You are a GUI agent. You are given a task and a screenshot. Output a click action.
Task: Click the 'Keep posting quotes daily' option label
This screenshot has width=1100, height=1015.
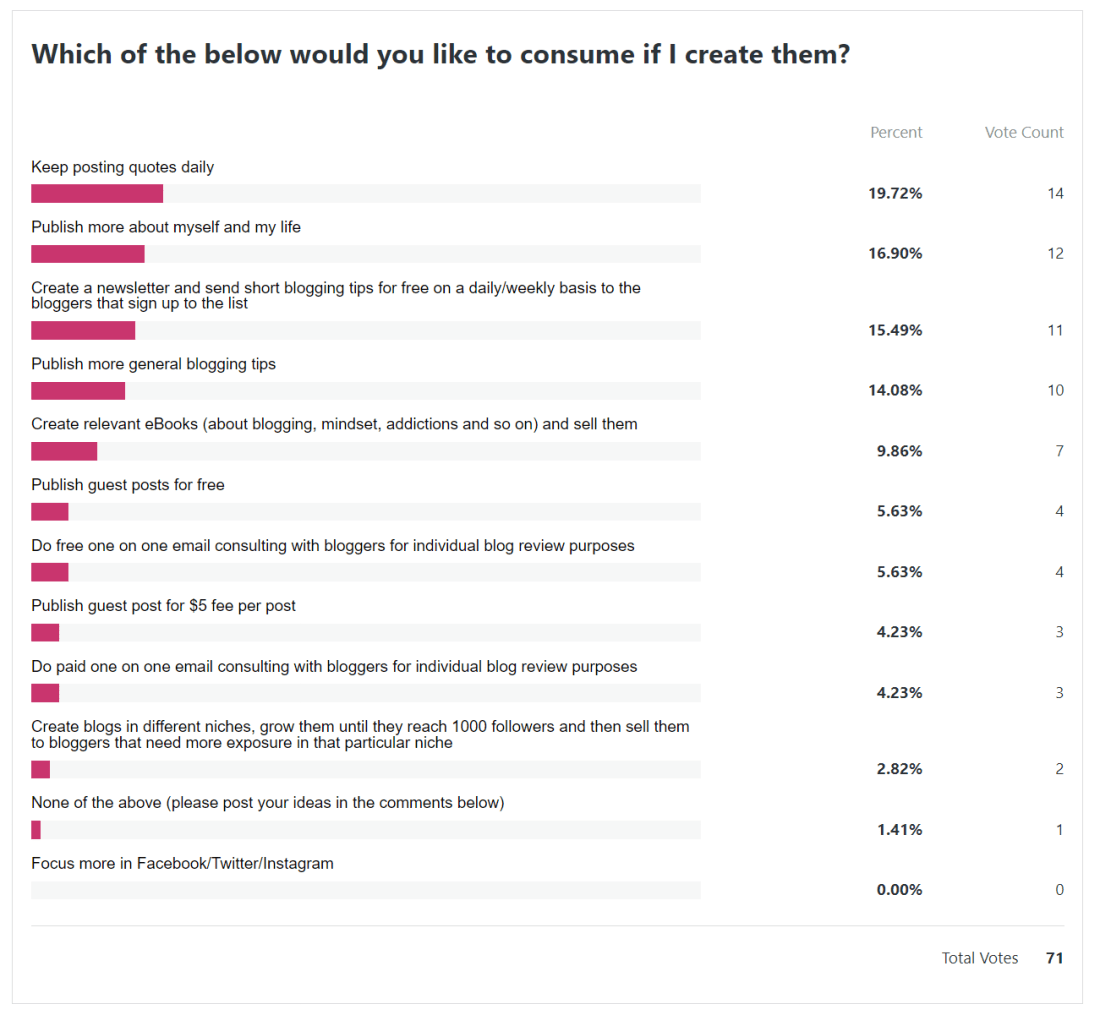pyautogui.click(x=123, y=167)
